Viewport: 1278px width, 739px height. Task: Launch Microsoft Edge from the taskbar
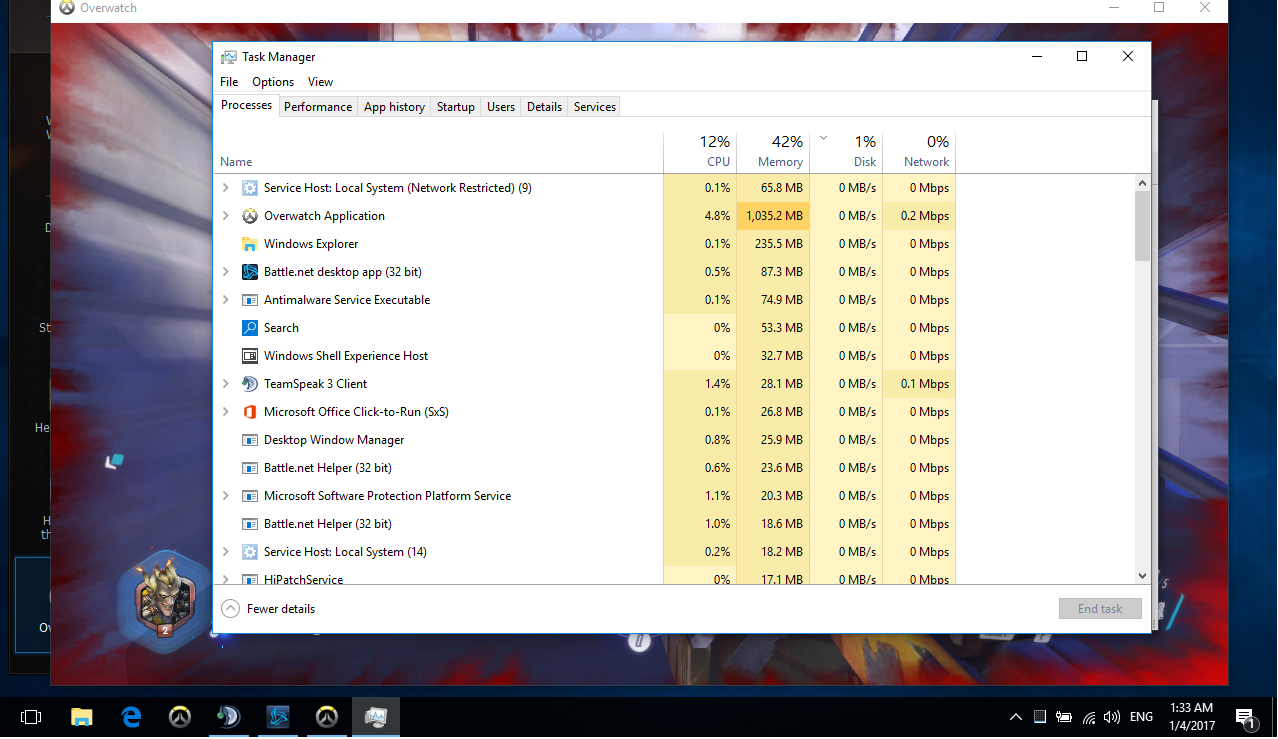(x=131, y=717)
